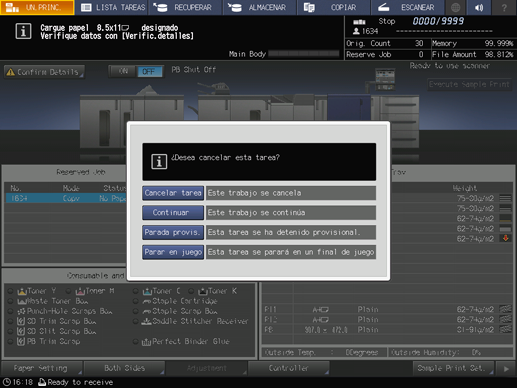The height and width of the screenshot is (388, 517).
Task: Click the info icon in the cancel dialog
Action: click(x=159, y=162)
